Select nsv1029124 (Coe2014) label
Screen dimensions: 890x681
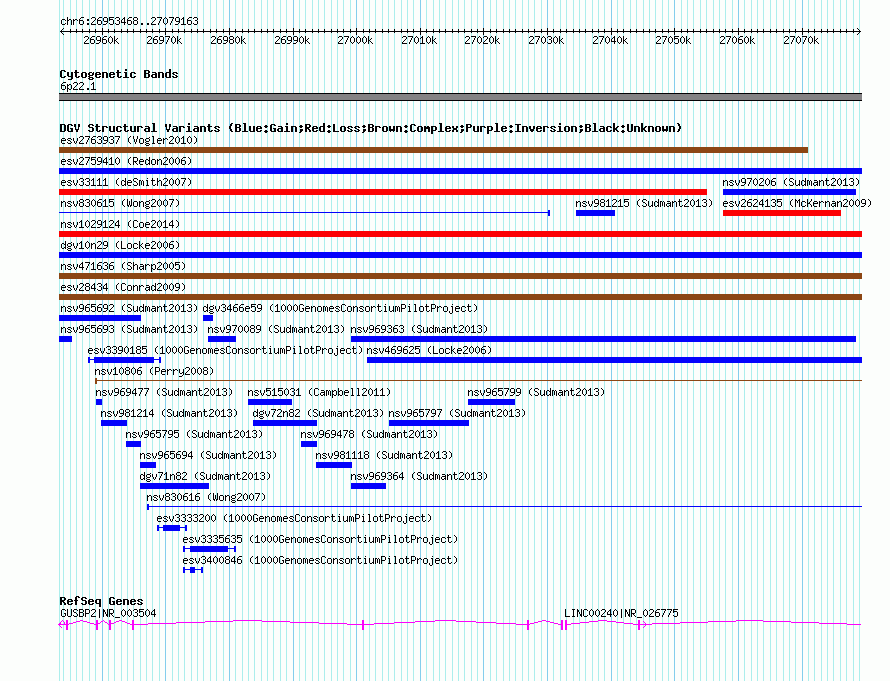click(x=120, y=224)
